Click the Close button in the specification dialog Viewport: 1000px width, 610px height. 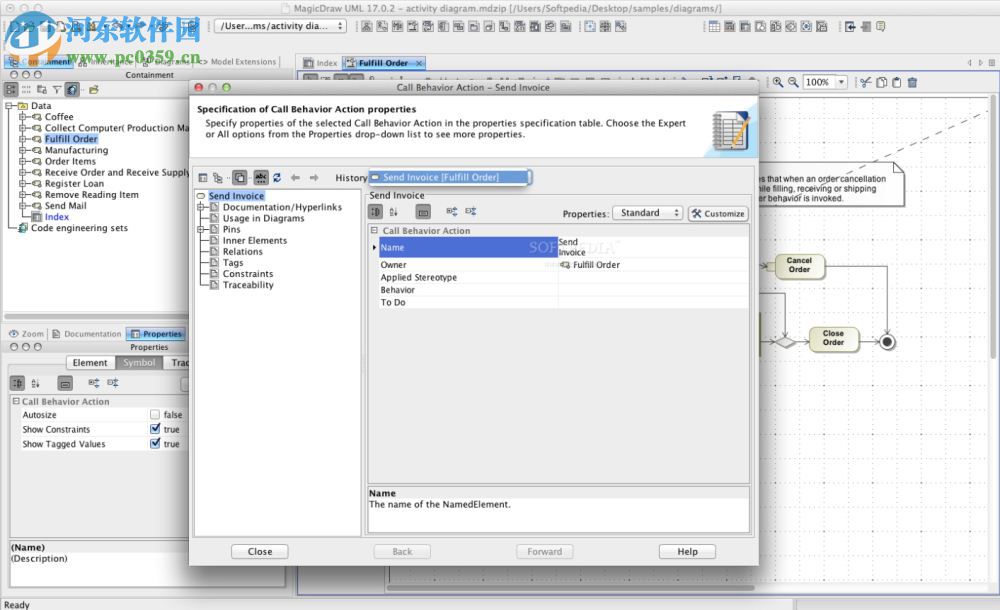pyautogui.click(x=259, y=551)
